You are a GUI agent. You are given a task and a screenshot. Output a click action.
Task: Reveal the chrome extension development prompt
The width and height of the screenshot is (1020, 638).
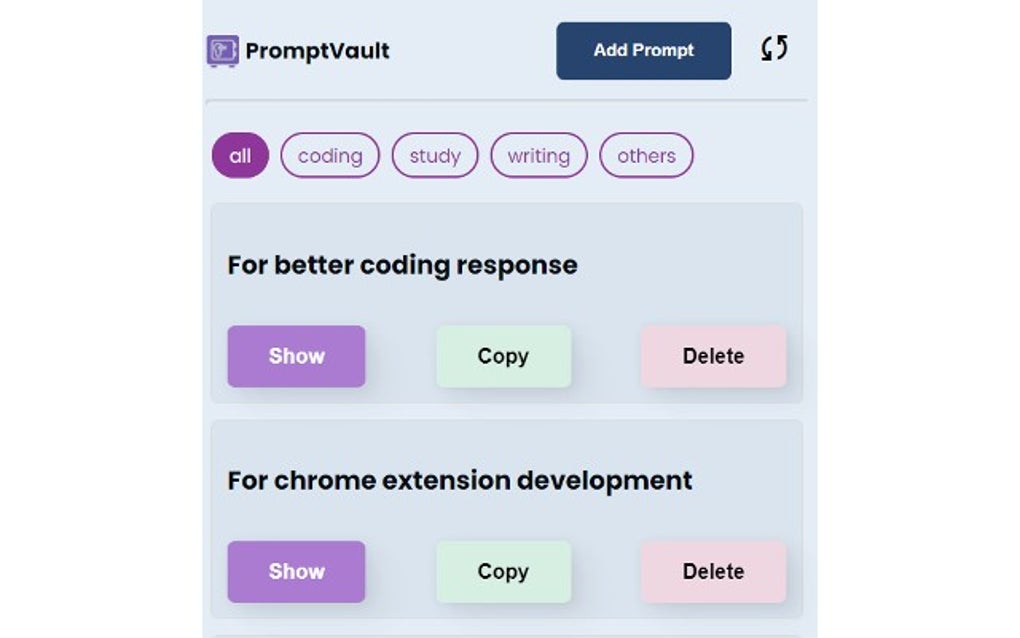(295, 571)
